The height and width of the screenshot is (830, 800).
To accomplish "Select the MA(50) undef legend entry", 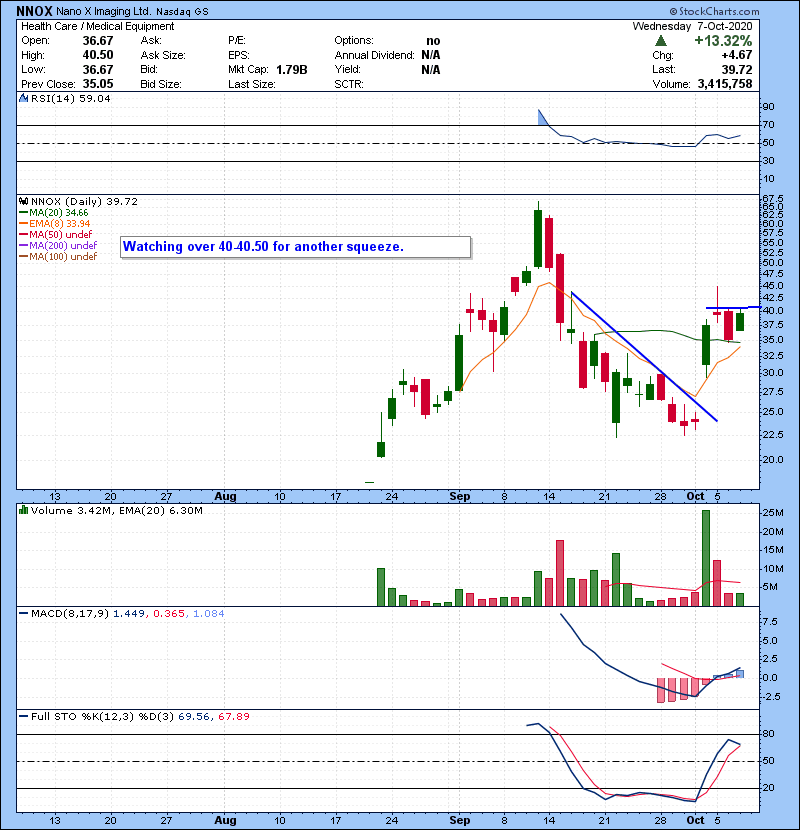I will click(56, 234).
